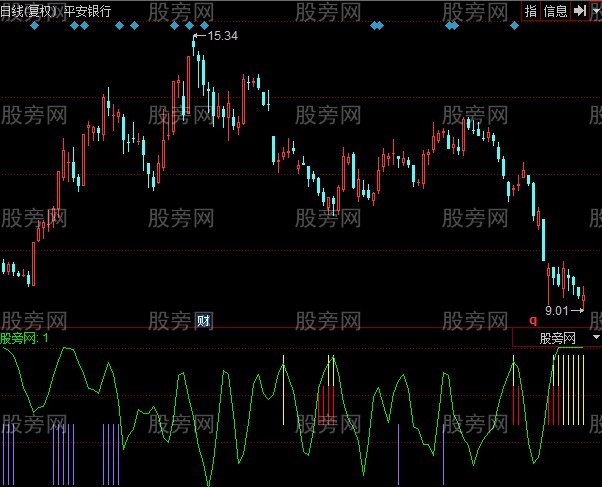Click the 指 indicator button
602x487 pixels.
531,11
